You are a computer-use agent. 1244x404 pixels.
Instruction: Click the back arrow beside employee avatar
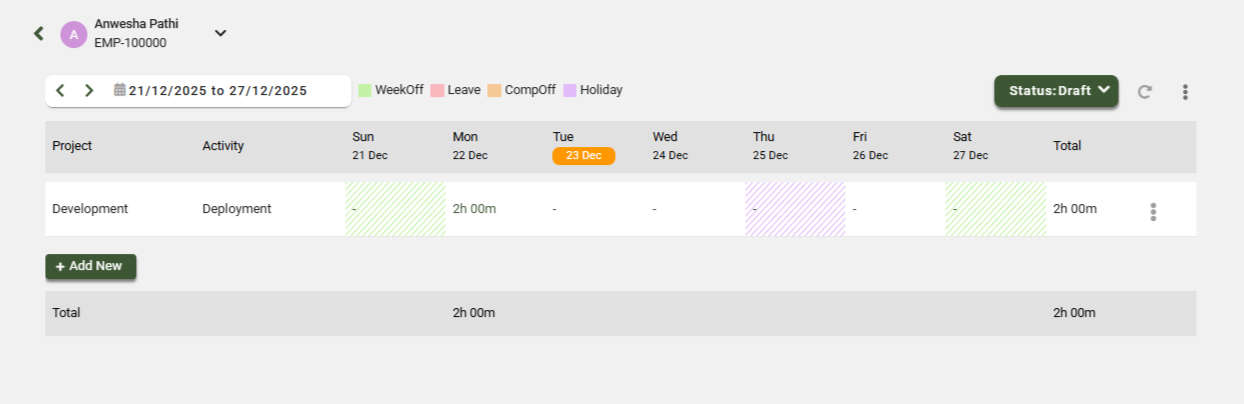[x=39, y=33]
